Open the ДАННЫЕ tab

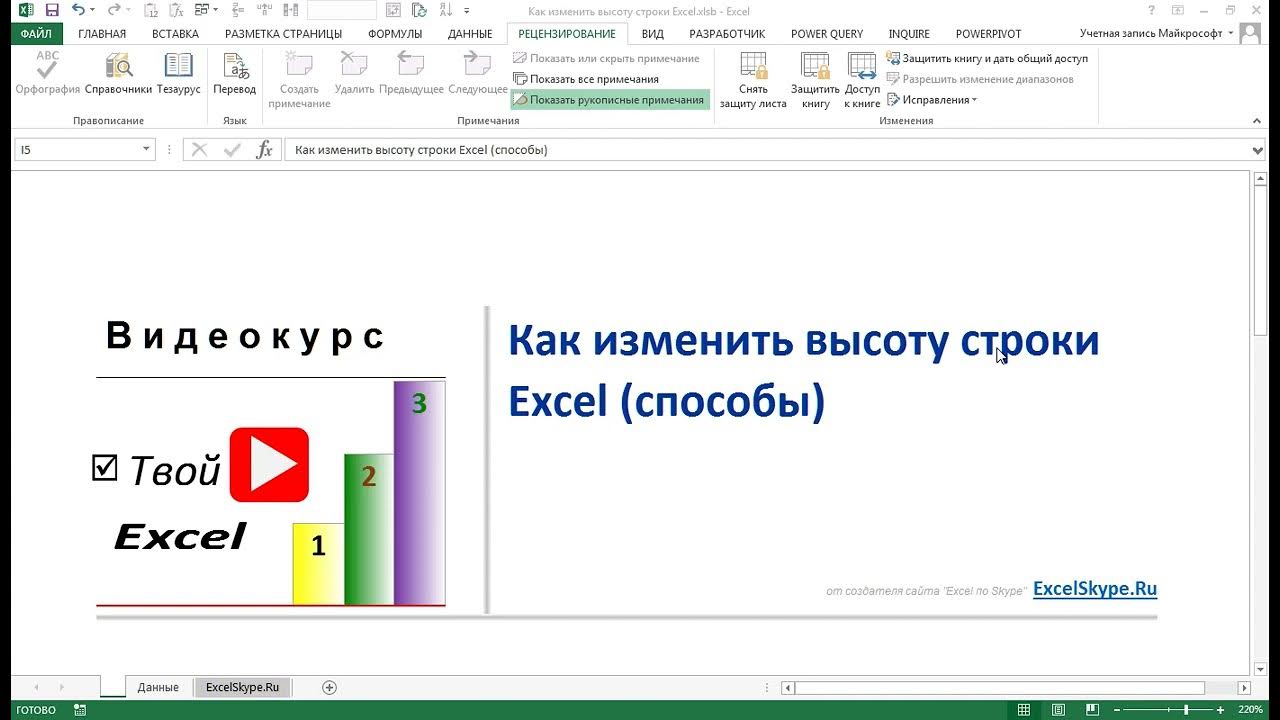tap(470, 34)
